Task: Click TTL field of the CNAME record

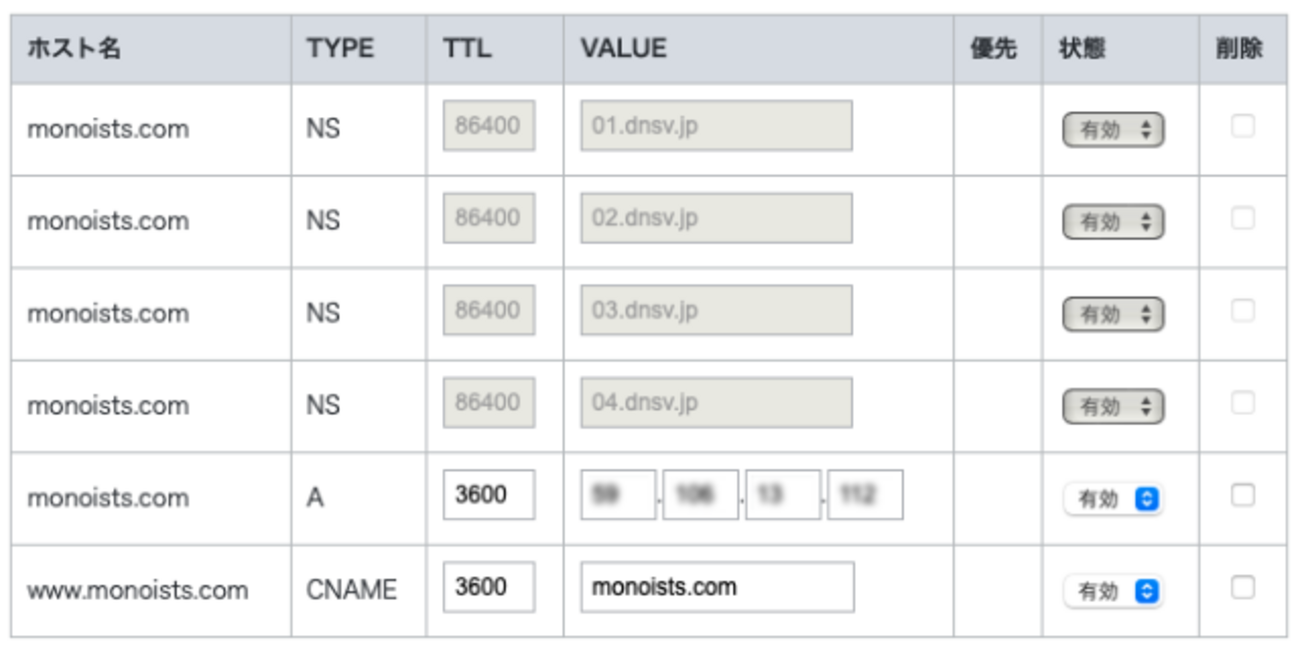Action: pos(489,587)
